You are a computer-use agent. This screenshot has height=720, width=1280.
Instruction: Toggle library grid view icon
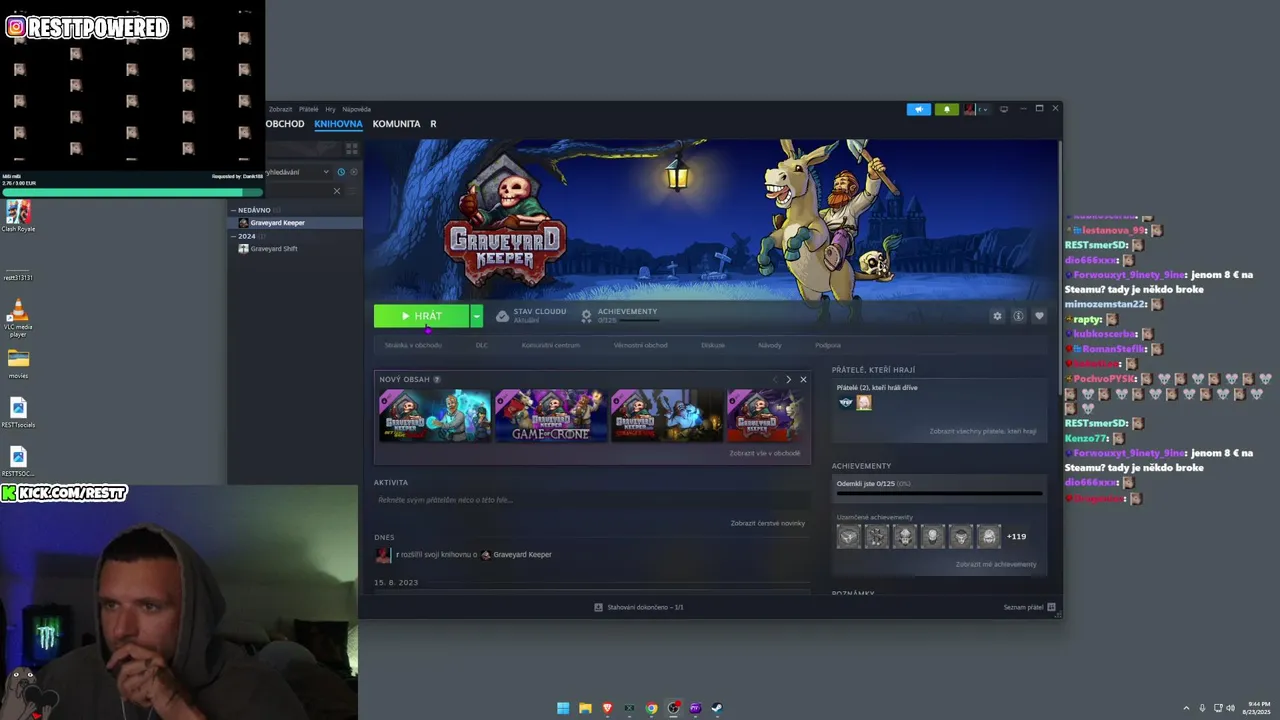coord(351,148)
